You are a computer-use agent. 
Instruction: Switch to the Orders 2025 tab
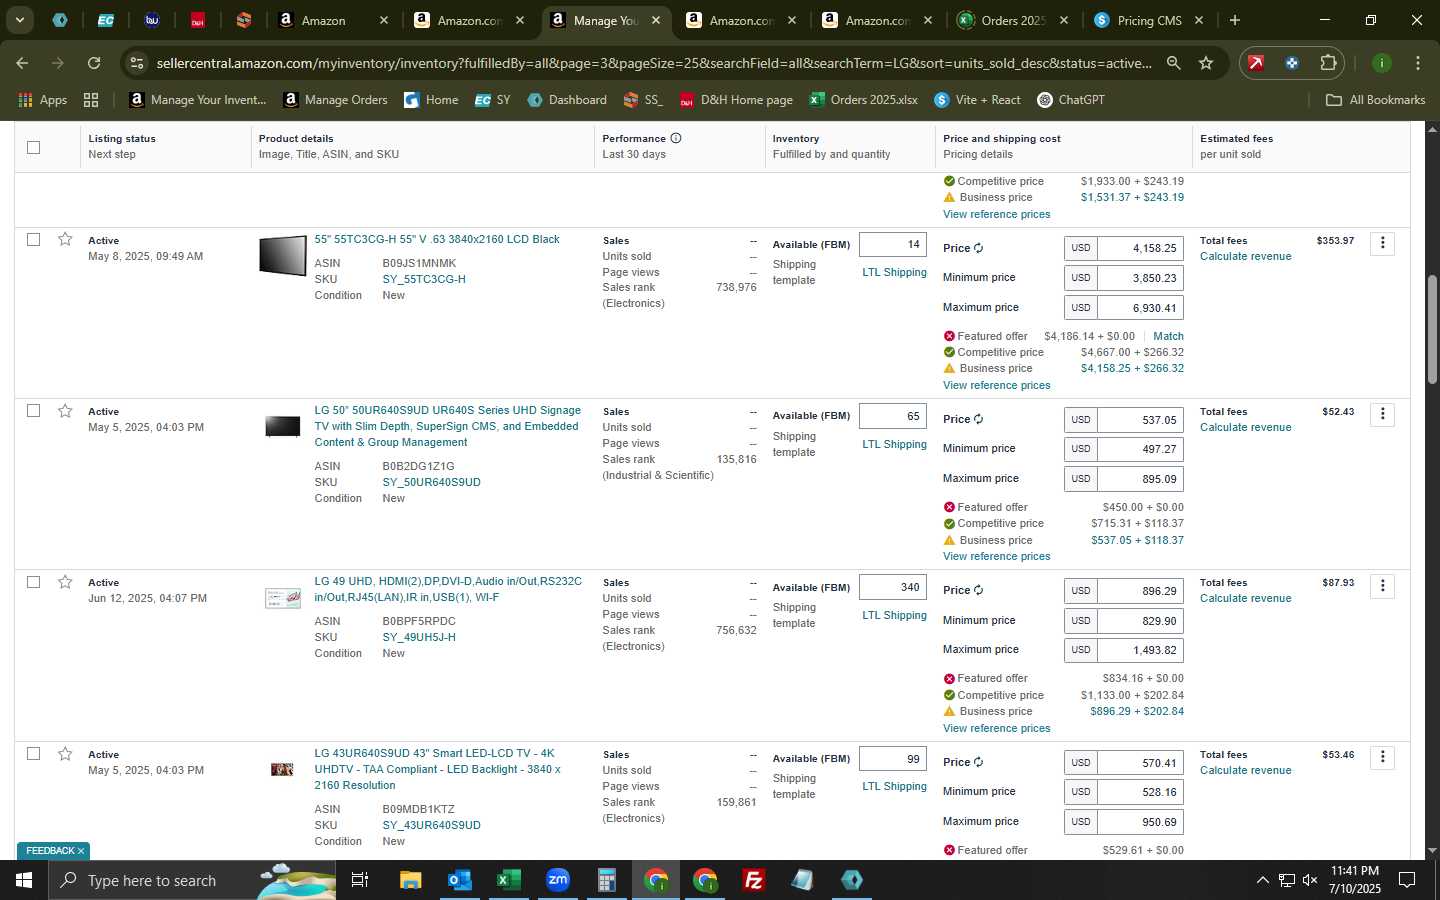(1012, 20)
